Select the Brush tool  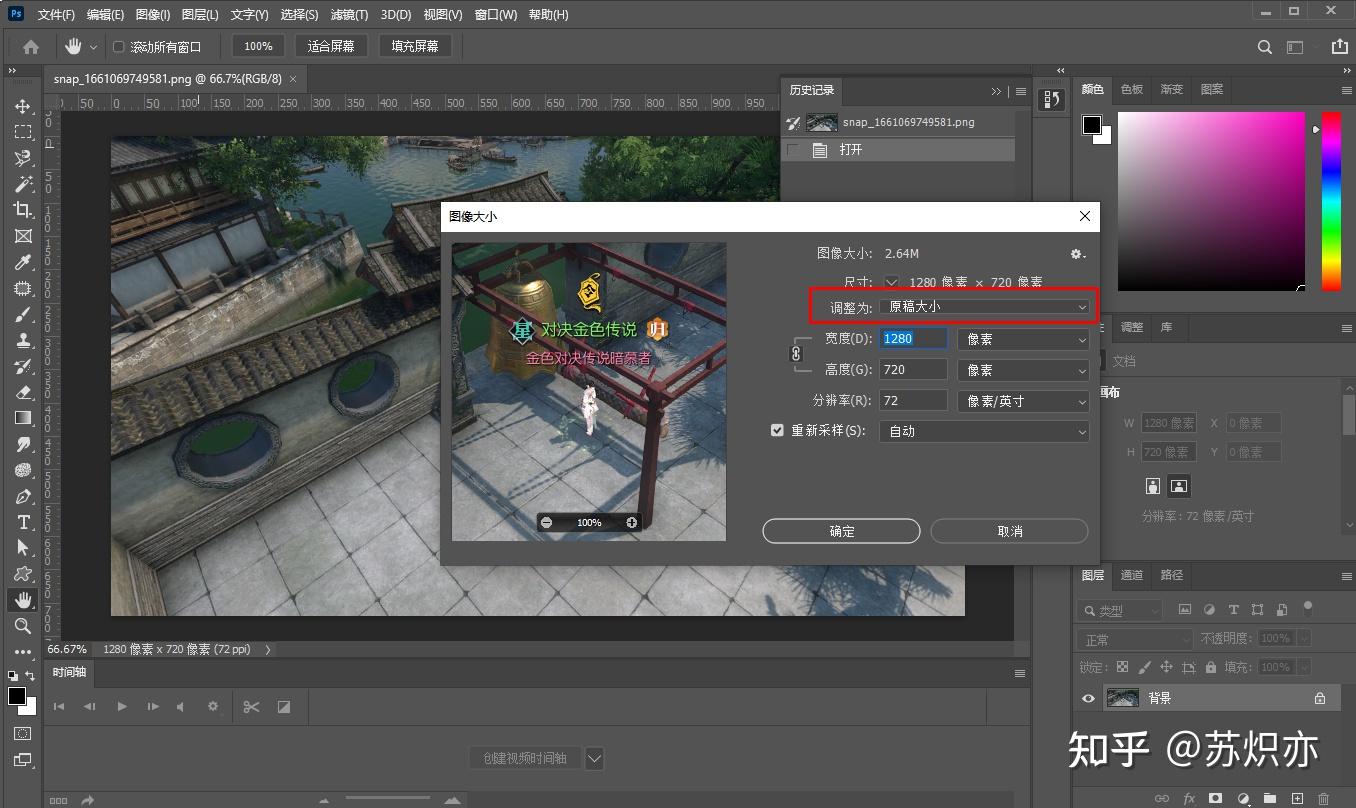click(22, 314)
